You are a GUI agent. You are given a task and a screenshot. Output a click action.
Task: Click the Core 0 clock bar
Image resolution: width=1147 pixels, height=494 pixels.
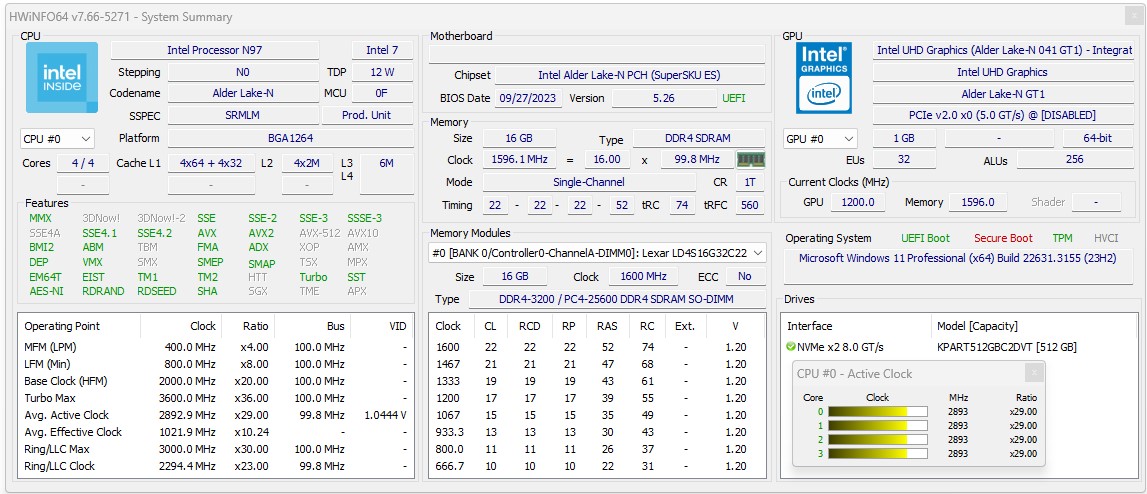point(878,411)
